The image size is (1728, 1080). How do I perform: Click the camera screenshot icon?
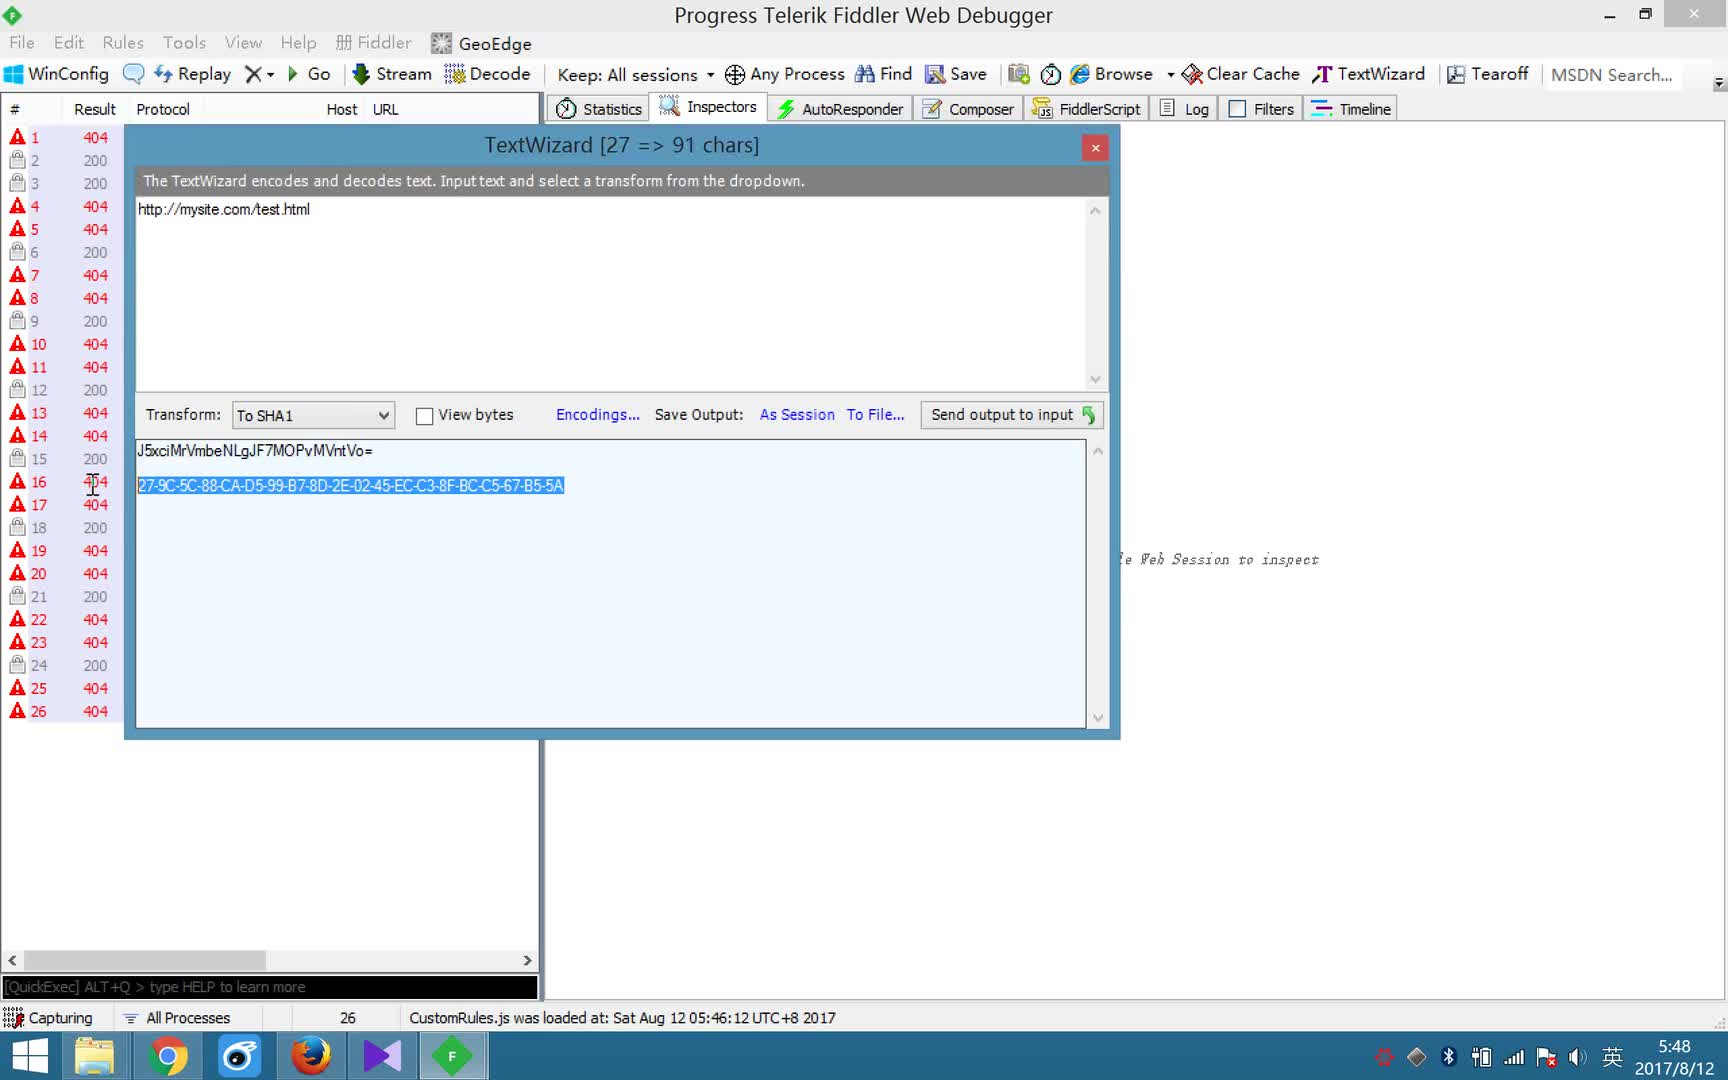click(x=1019, y=74)
